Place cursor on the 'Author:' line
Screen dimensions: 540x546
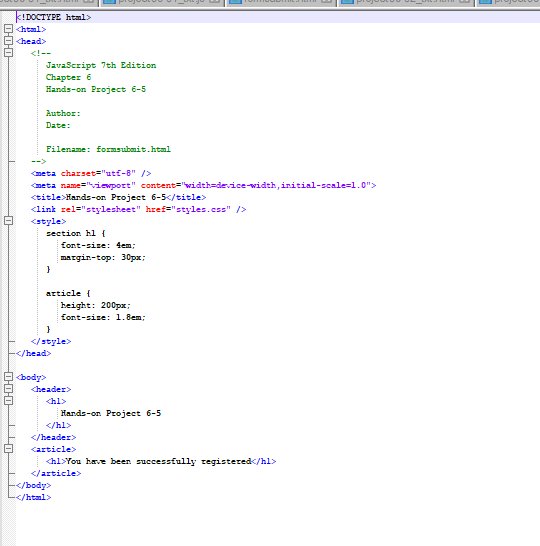(63, 113)
